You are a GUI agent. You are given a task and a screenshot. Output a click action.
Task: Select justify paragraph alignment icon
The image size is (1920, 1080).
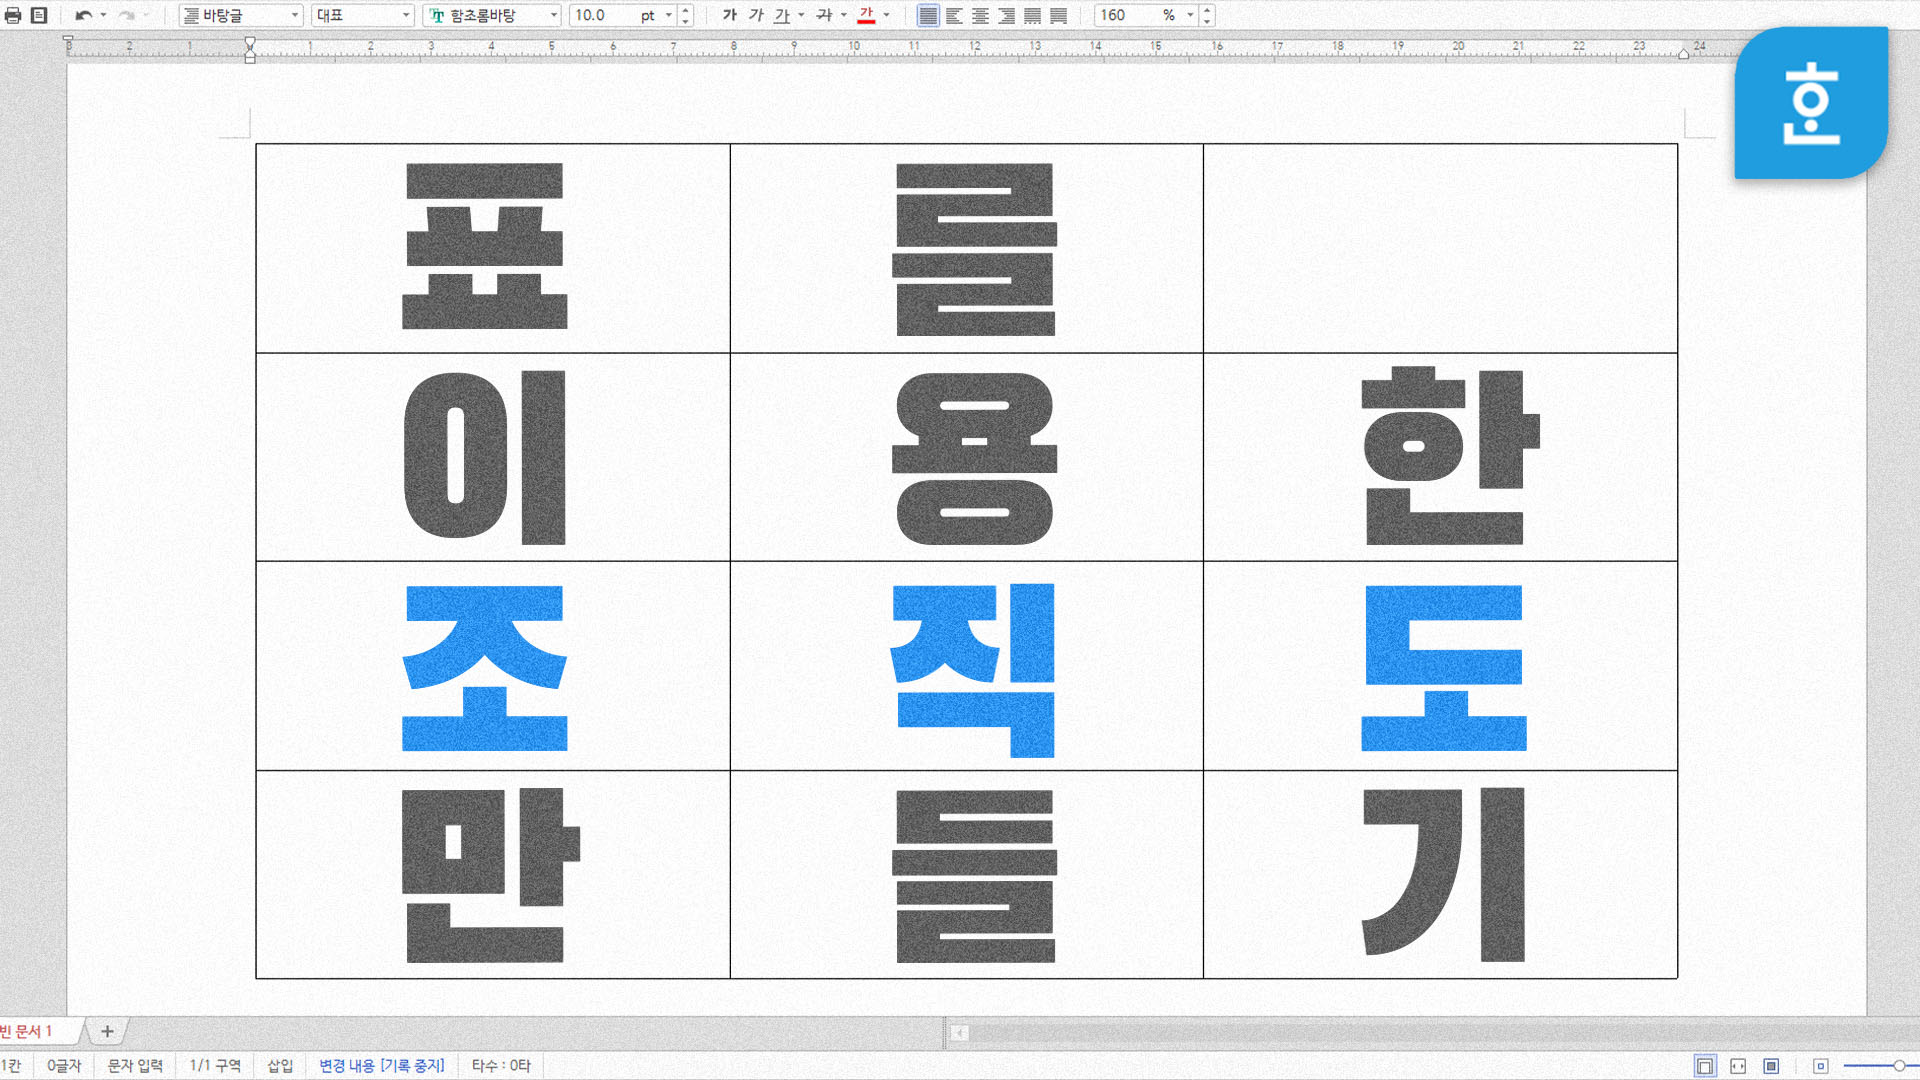(928, 15)
